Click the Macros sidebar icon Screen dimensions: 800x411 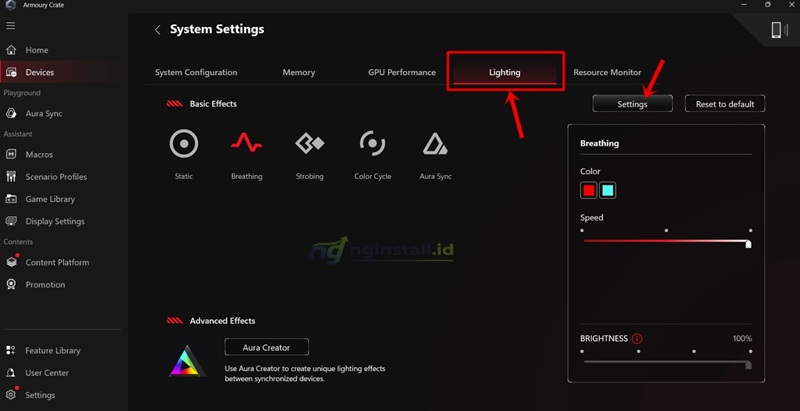point(11,154)
